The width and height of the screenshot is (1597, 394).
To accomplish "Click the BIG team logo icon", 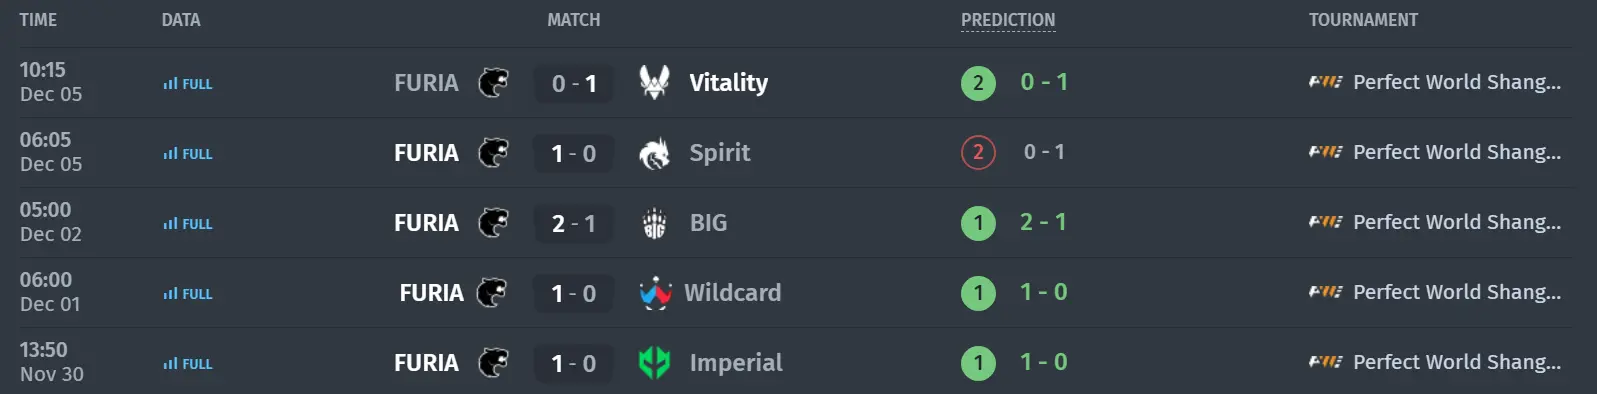I will [x=654, y=223].
